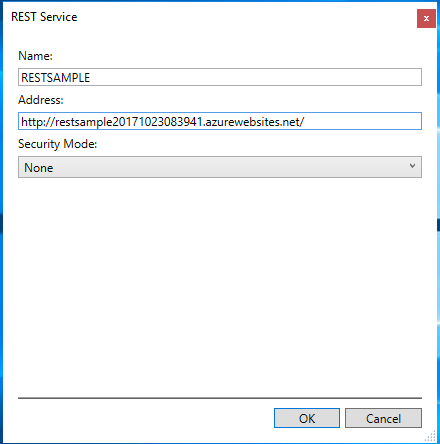Click the resize grip in dialog corner
This screenshot has width=440, height=444.
point(431,436)
